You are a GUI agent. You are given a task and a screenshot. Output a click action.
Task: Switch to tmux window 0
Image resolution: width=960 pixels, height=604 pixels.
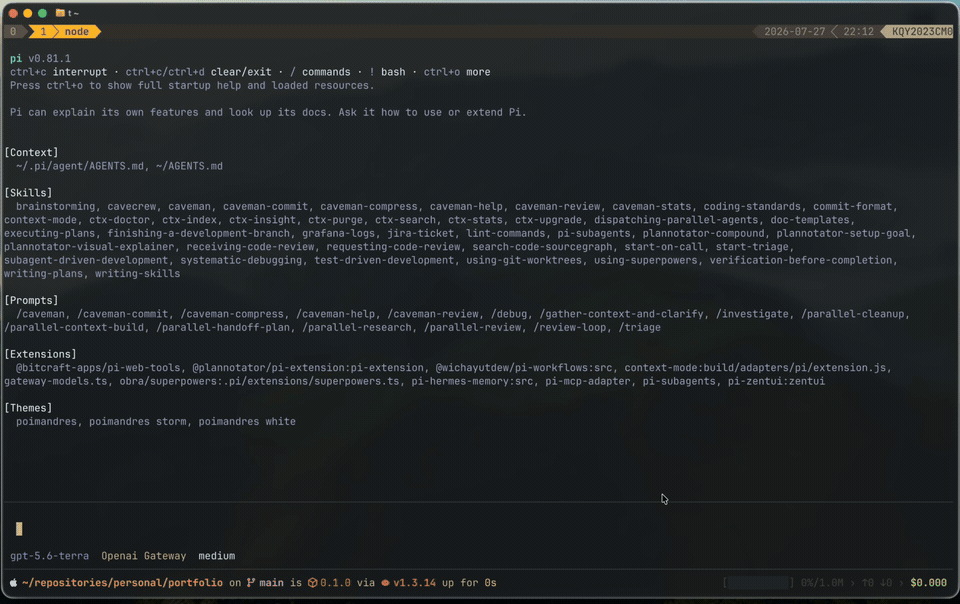pyautogui.click(x=13, y=31)
